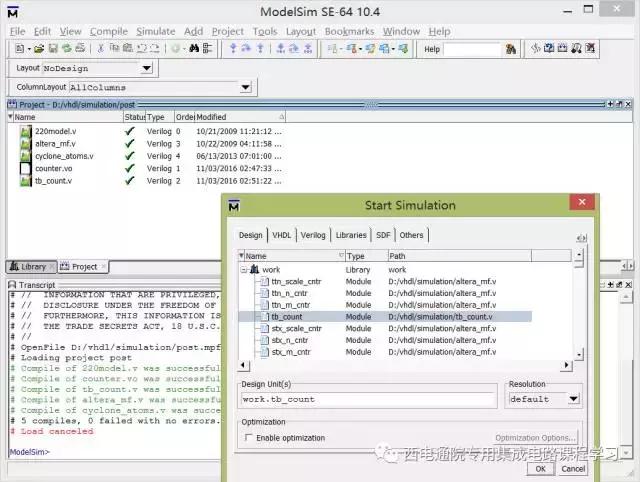The width and height of the screenshot is (640, 482).
Task: Switch to the Libraries tab in dialog
Action: [x=350, y=235]
